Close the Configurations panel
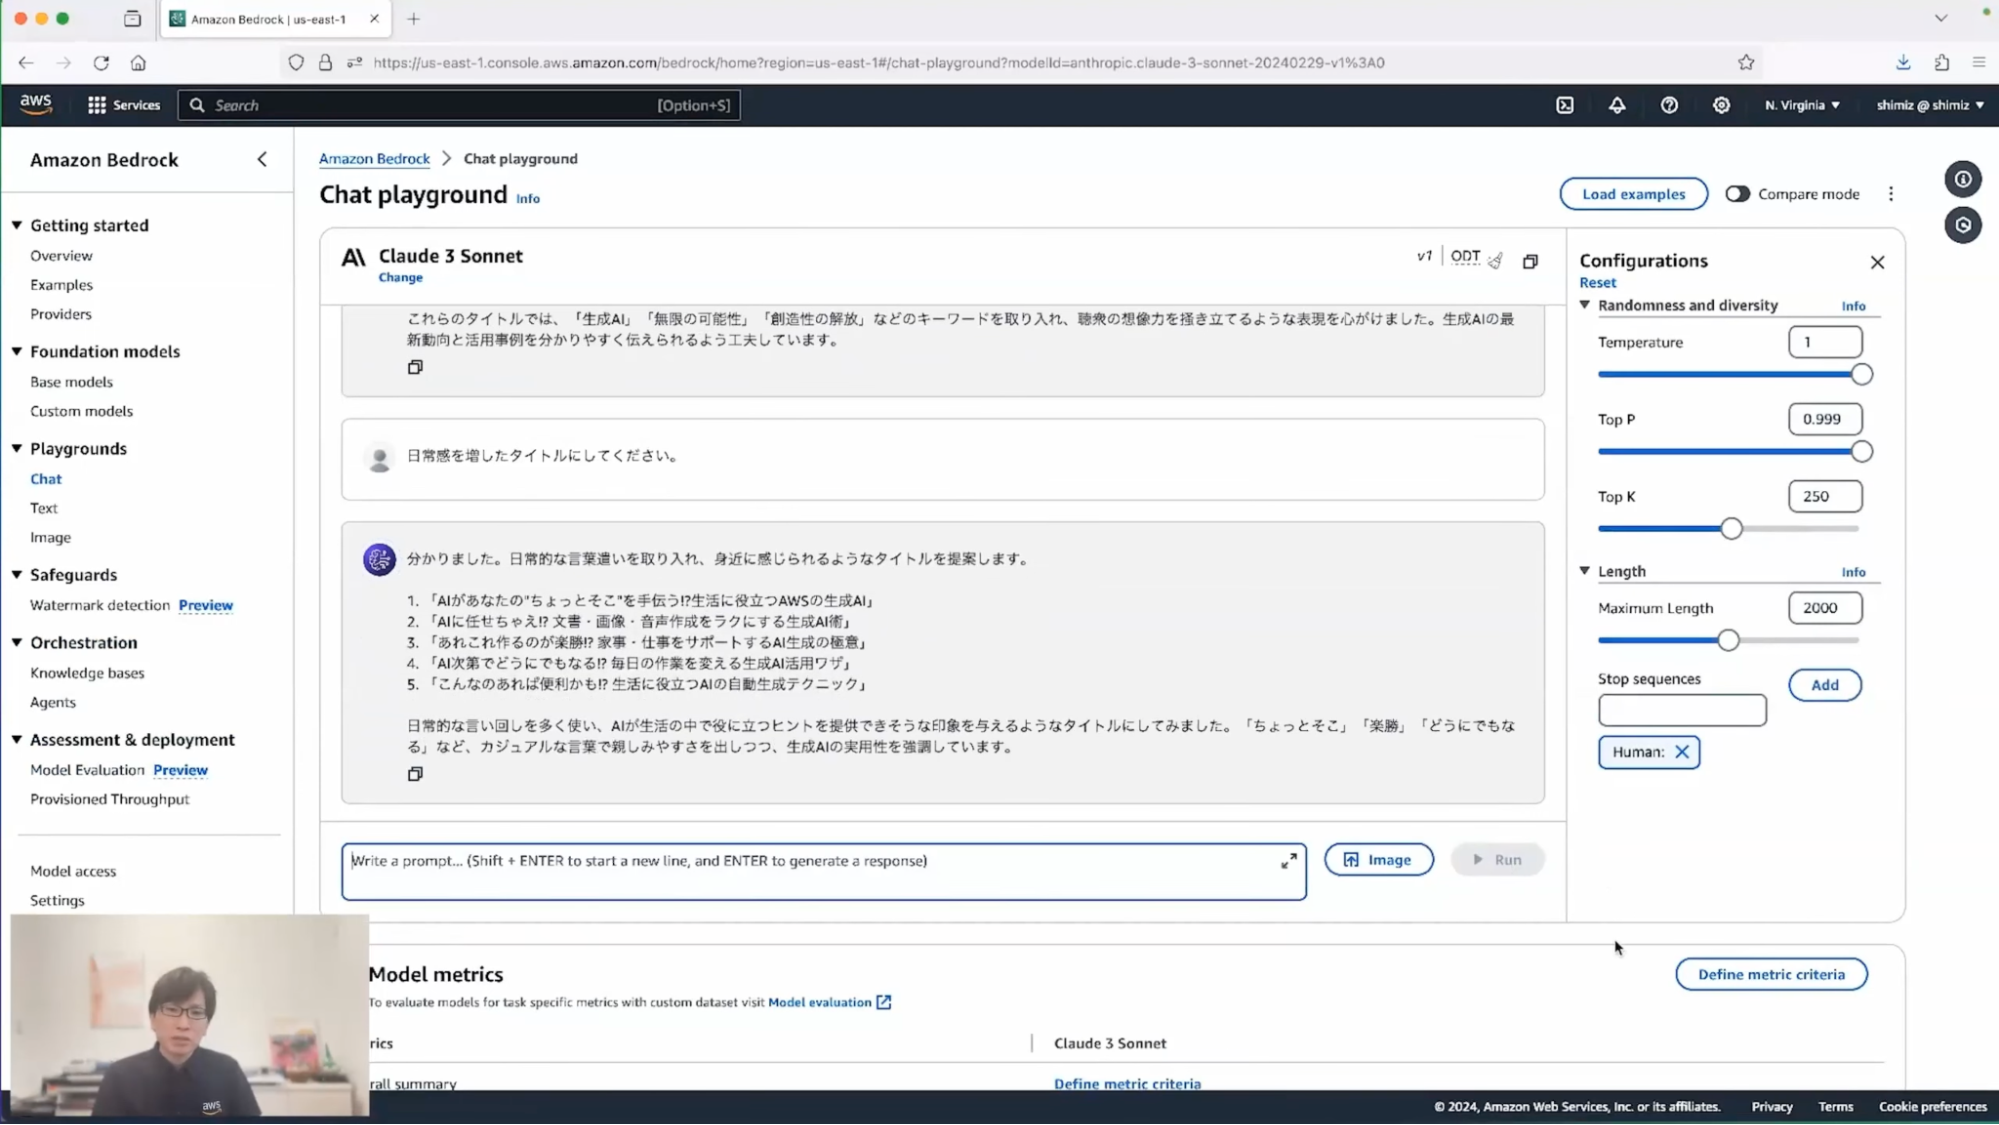The height and width of the screenshot is (1125, 1999). click(1877, 262)
